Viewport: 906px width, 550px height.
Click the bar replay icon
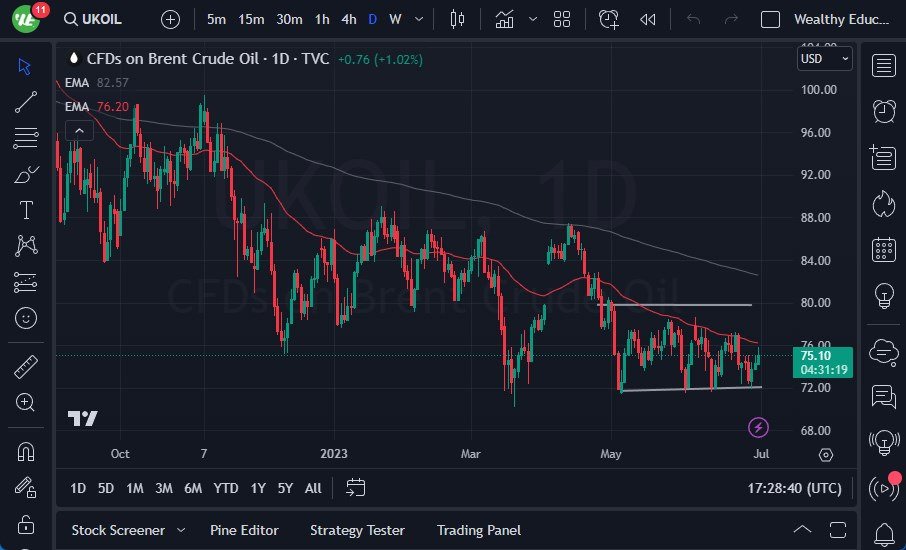click(x=648, y=19)
